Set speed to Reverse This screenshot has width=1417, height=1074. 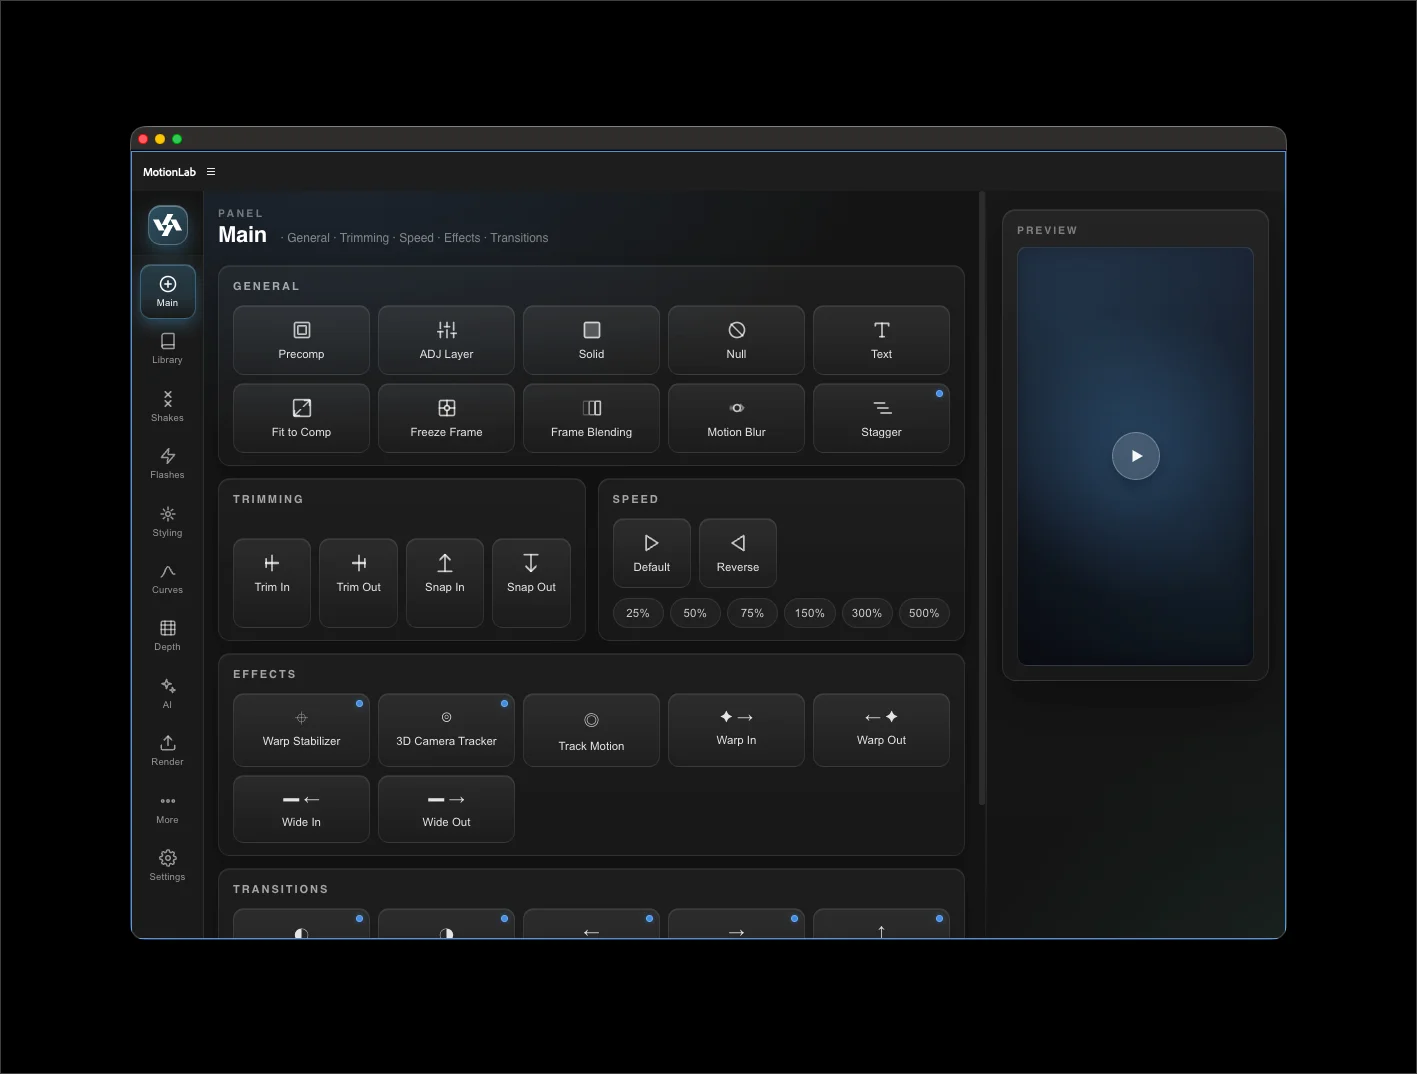pos(738,553)
